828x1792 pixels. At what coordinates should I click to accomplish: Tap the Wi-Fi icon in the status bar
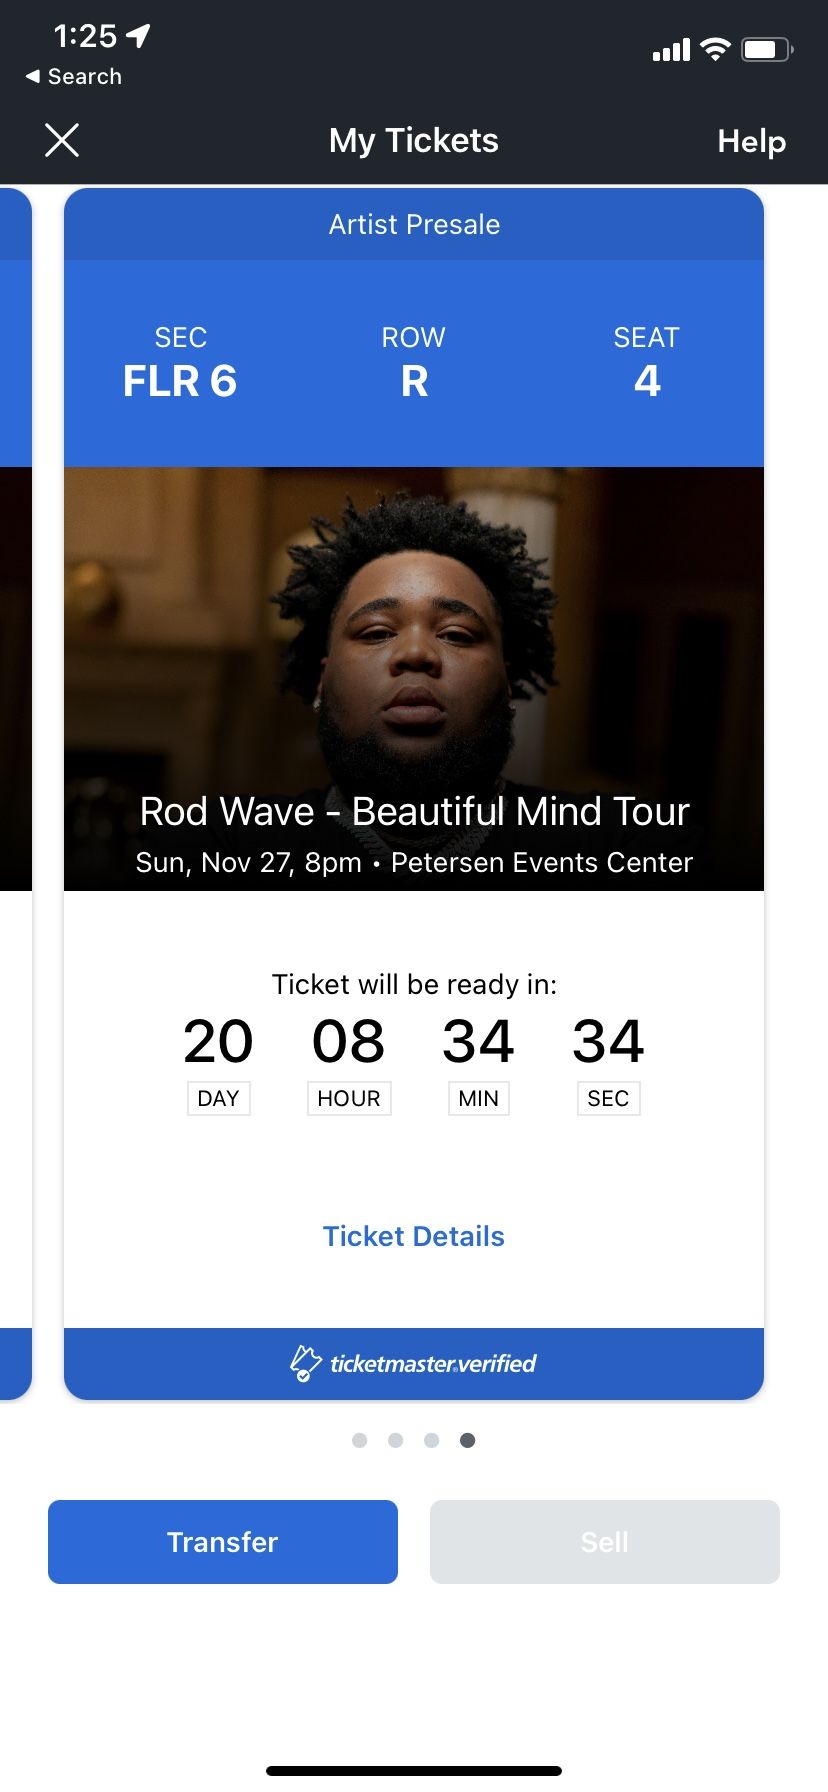pos(714,49)
